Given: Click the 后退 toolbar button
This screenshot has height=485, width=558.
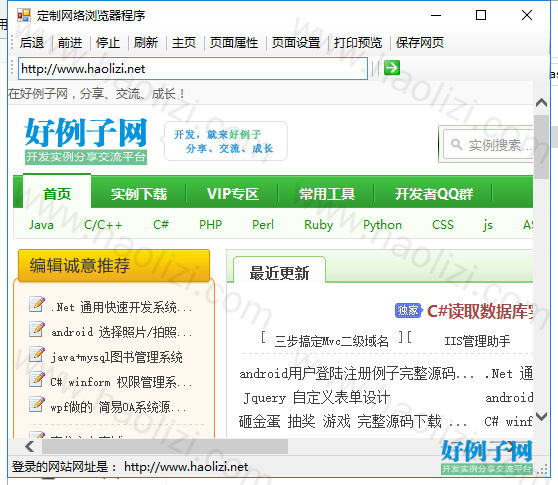Looking at the screenshot, I should click(x=32, y=43).
